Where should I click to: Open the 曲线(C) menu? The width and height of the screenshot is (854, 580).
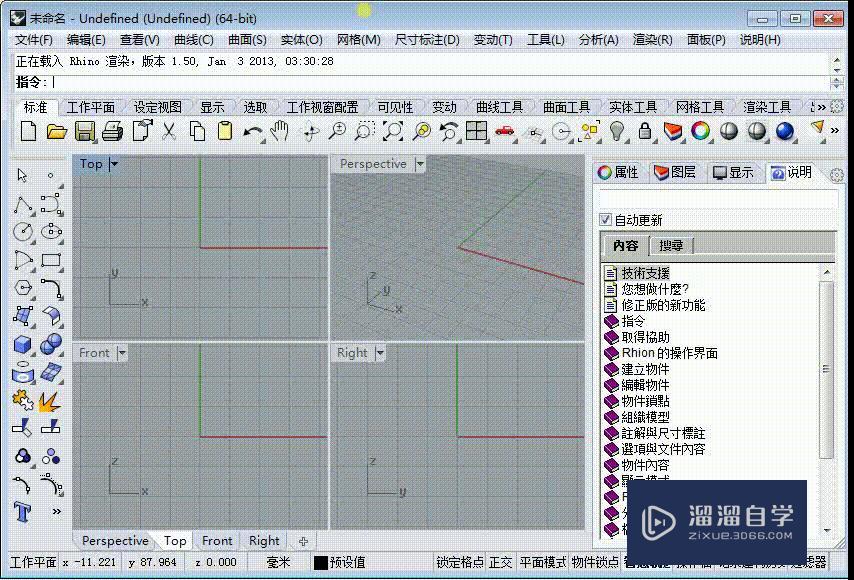click(193, 40)
